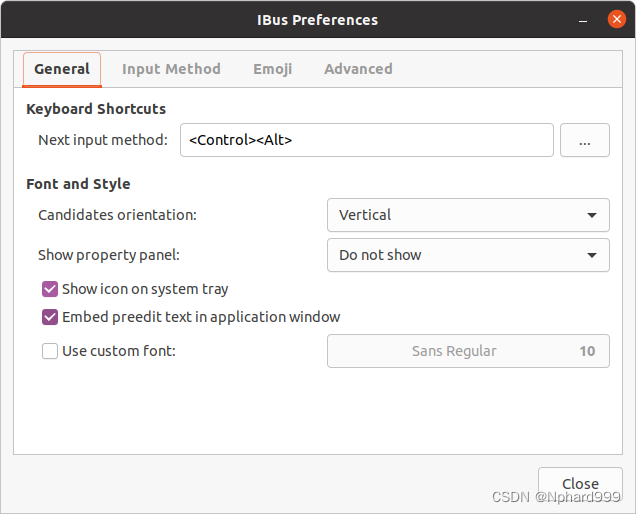The image size is (636, 514).
Task: Disable Show icon on system tray
Action: [50, 289]
